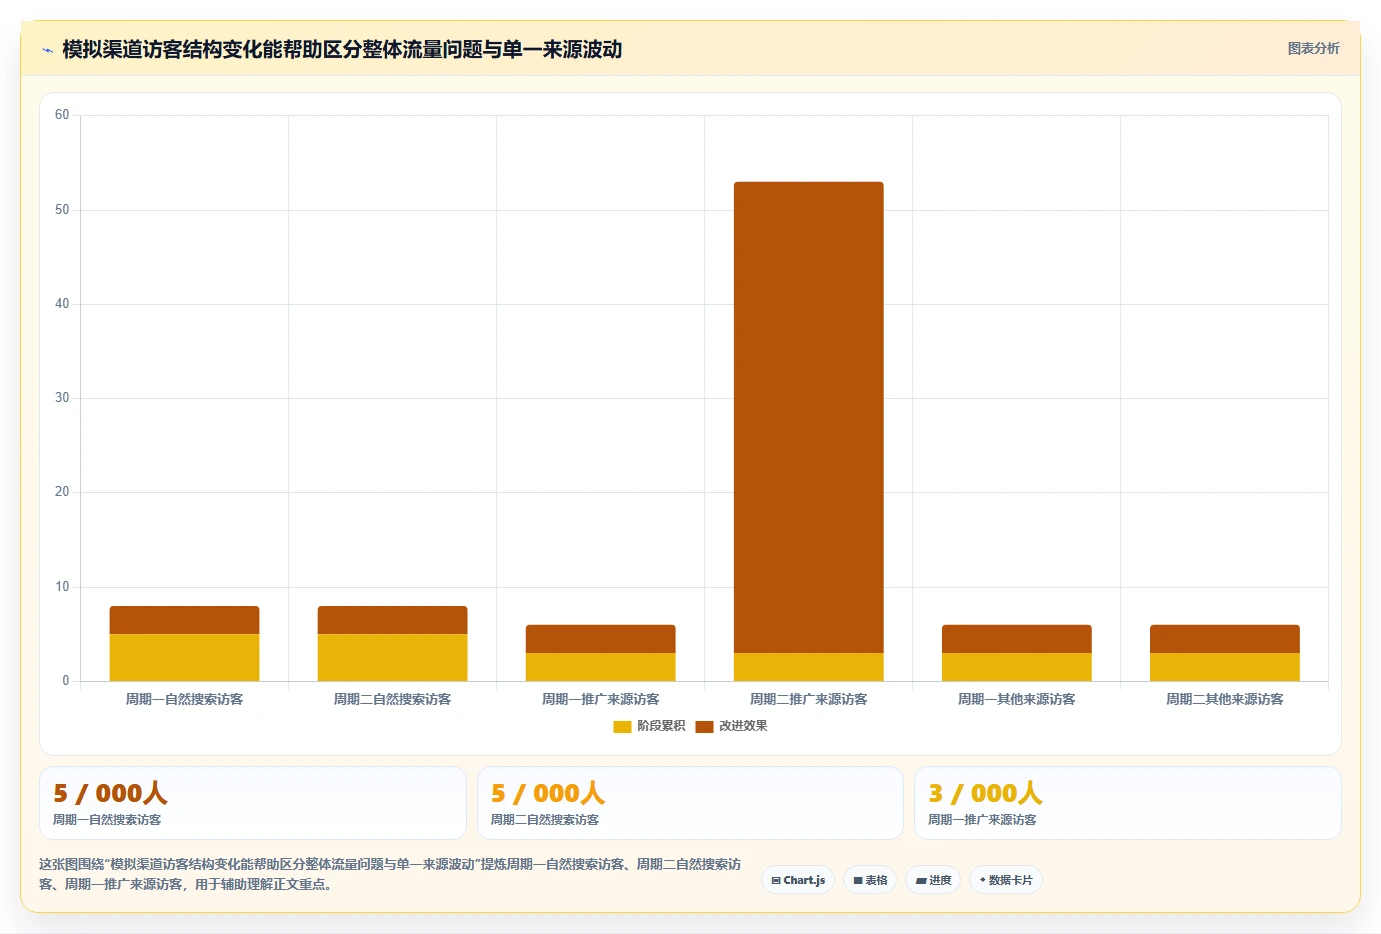Click the x-axis label 周期二推广来源访客
The image size is (1381, 934).
[809, 699]
